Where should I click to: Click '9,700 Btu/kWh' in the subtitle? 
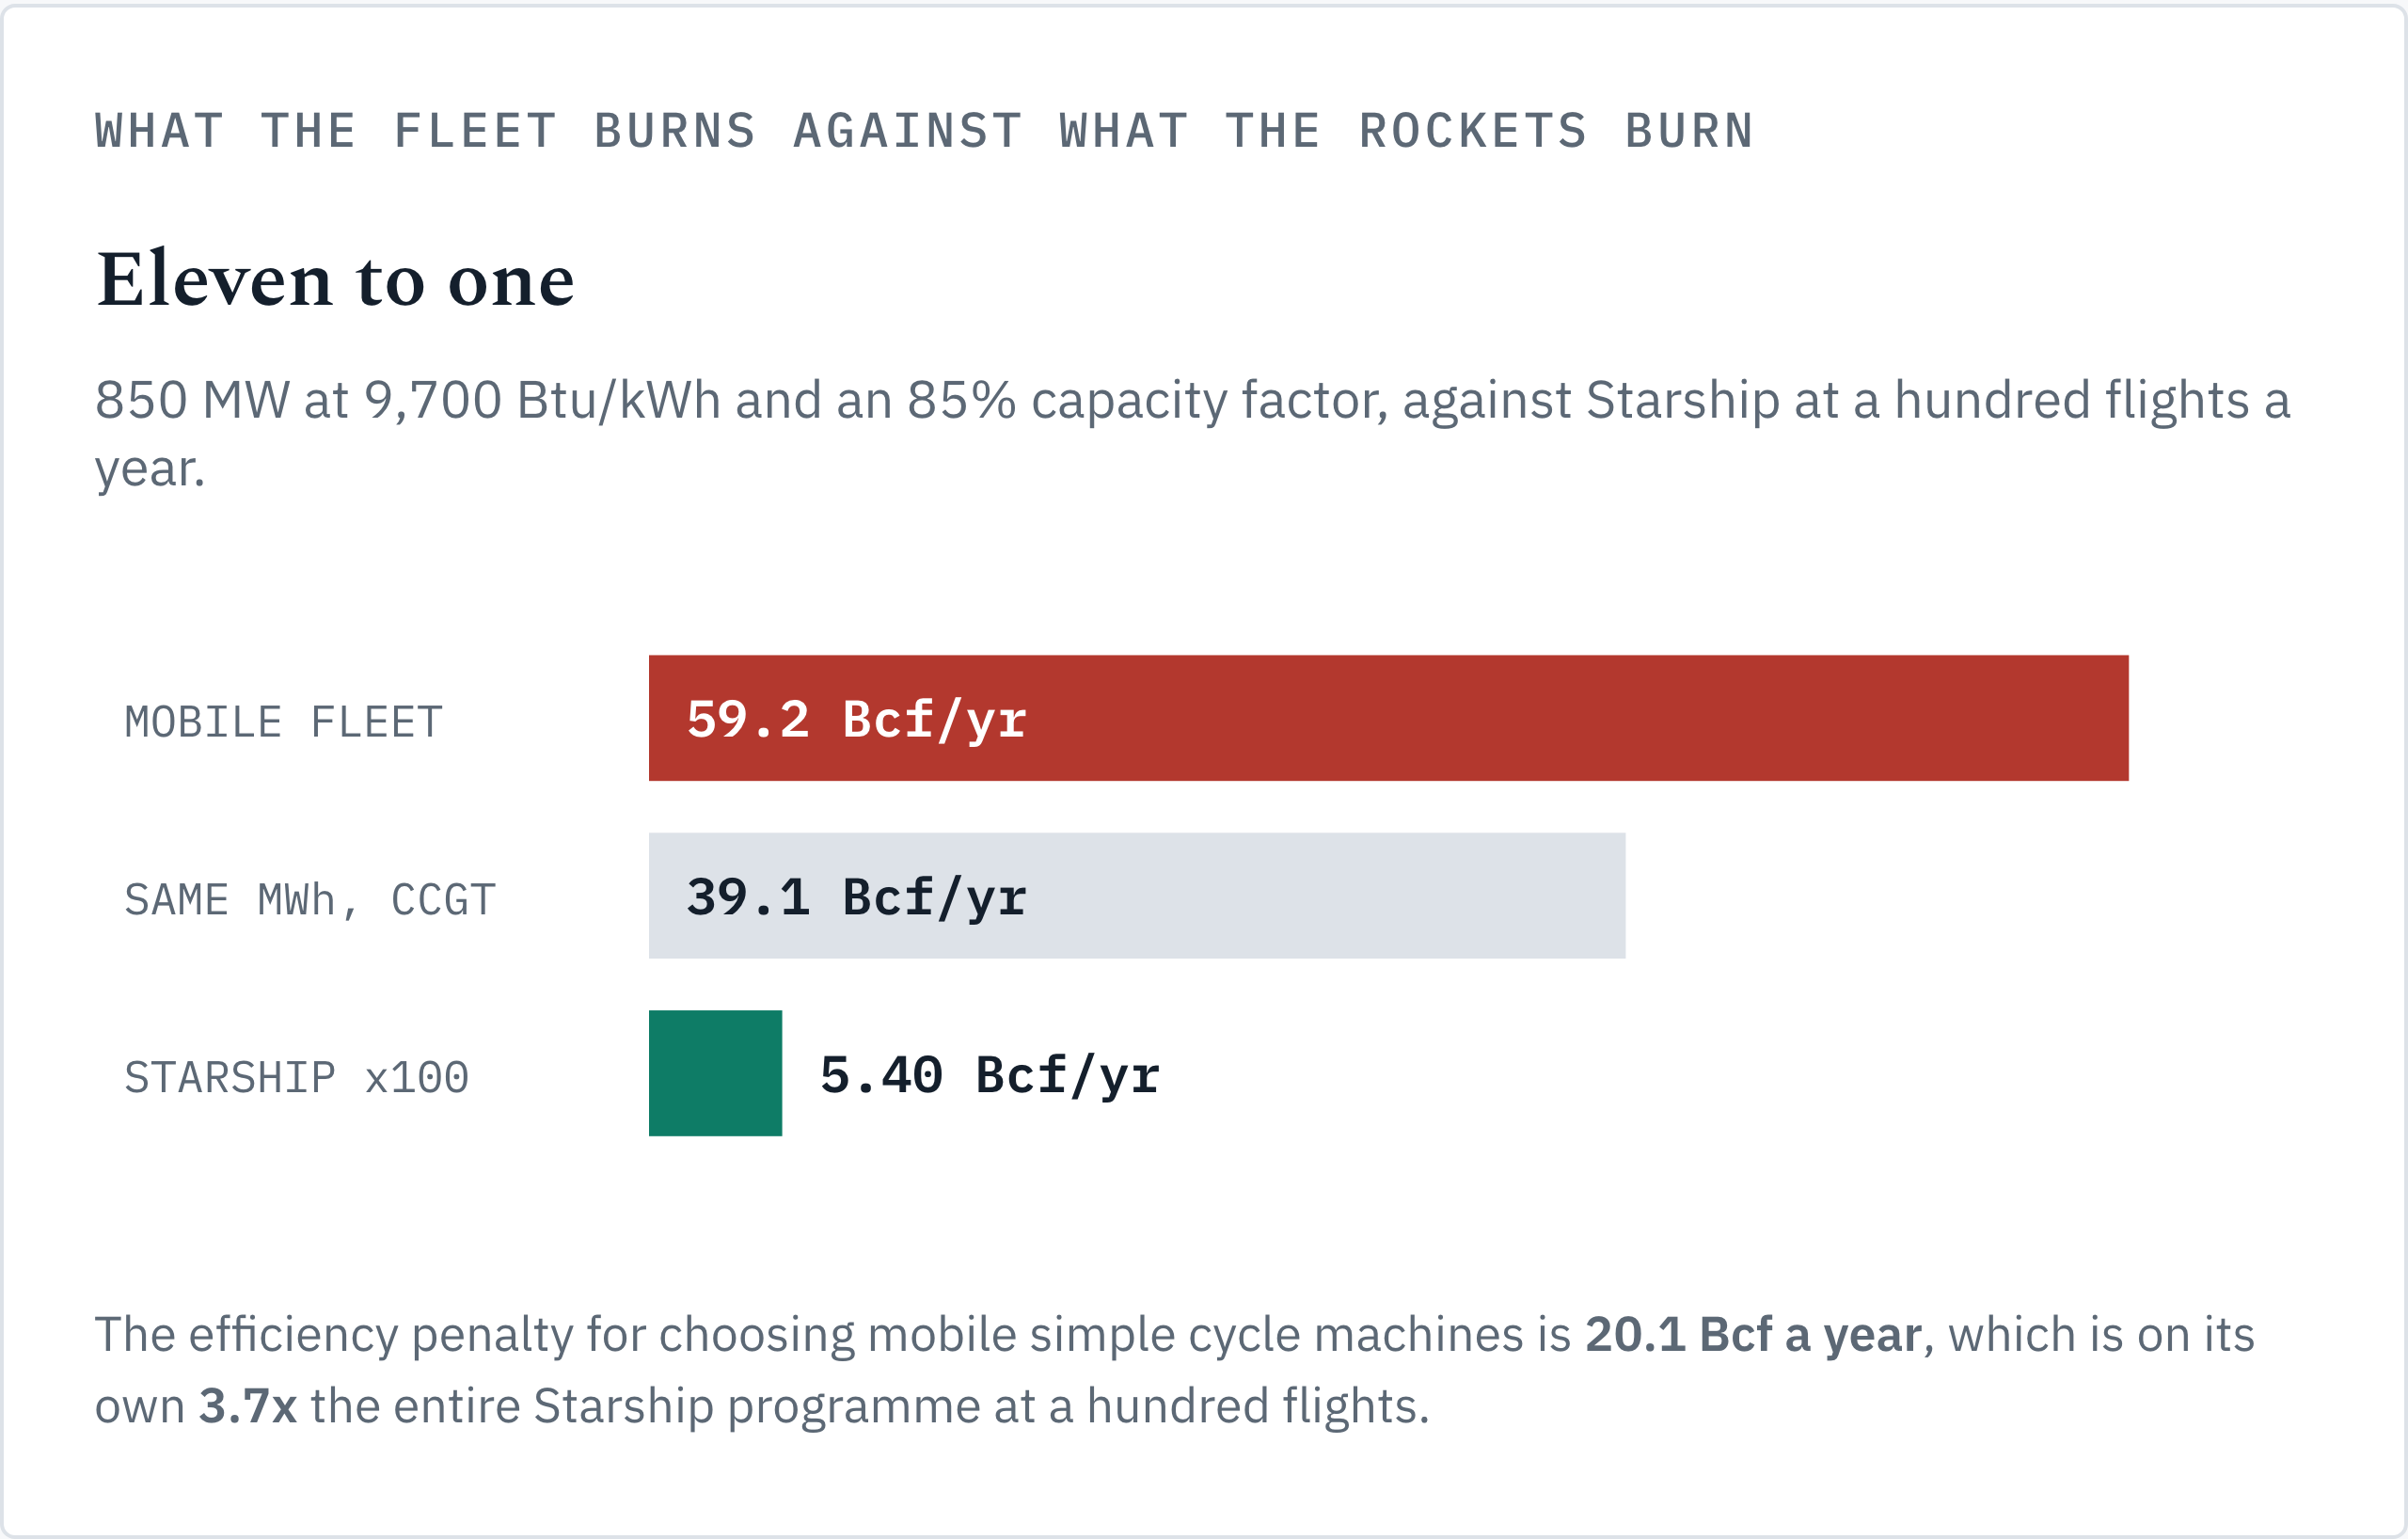542,400
